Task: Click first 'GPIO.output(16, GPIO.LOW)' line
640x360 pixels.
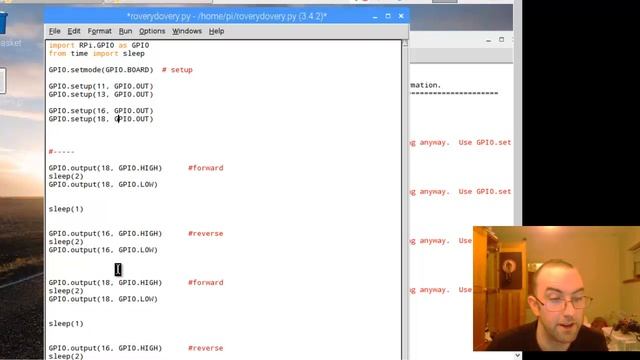Action: point(103,250)
